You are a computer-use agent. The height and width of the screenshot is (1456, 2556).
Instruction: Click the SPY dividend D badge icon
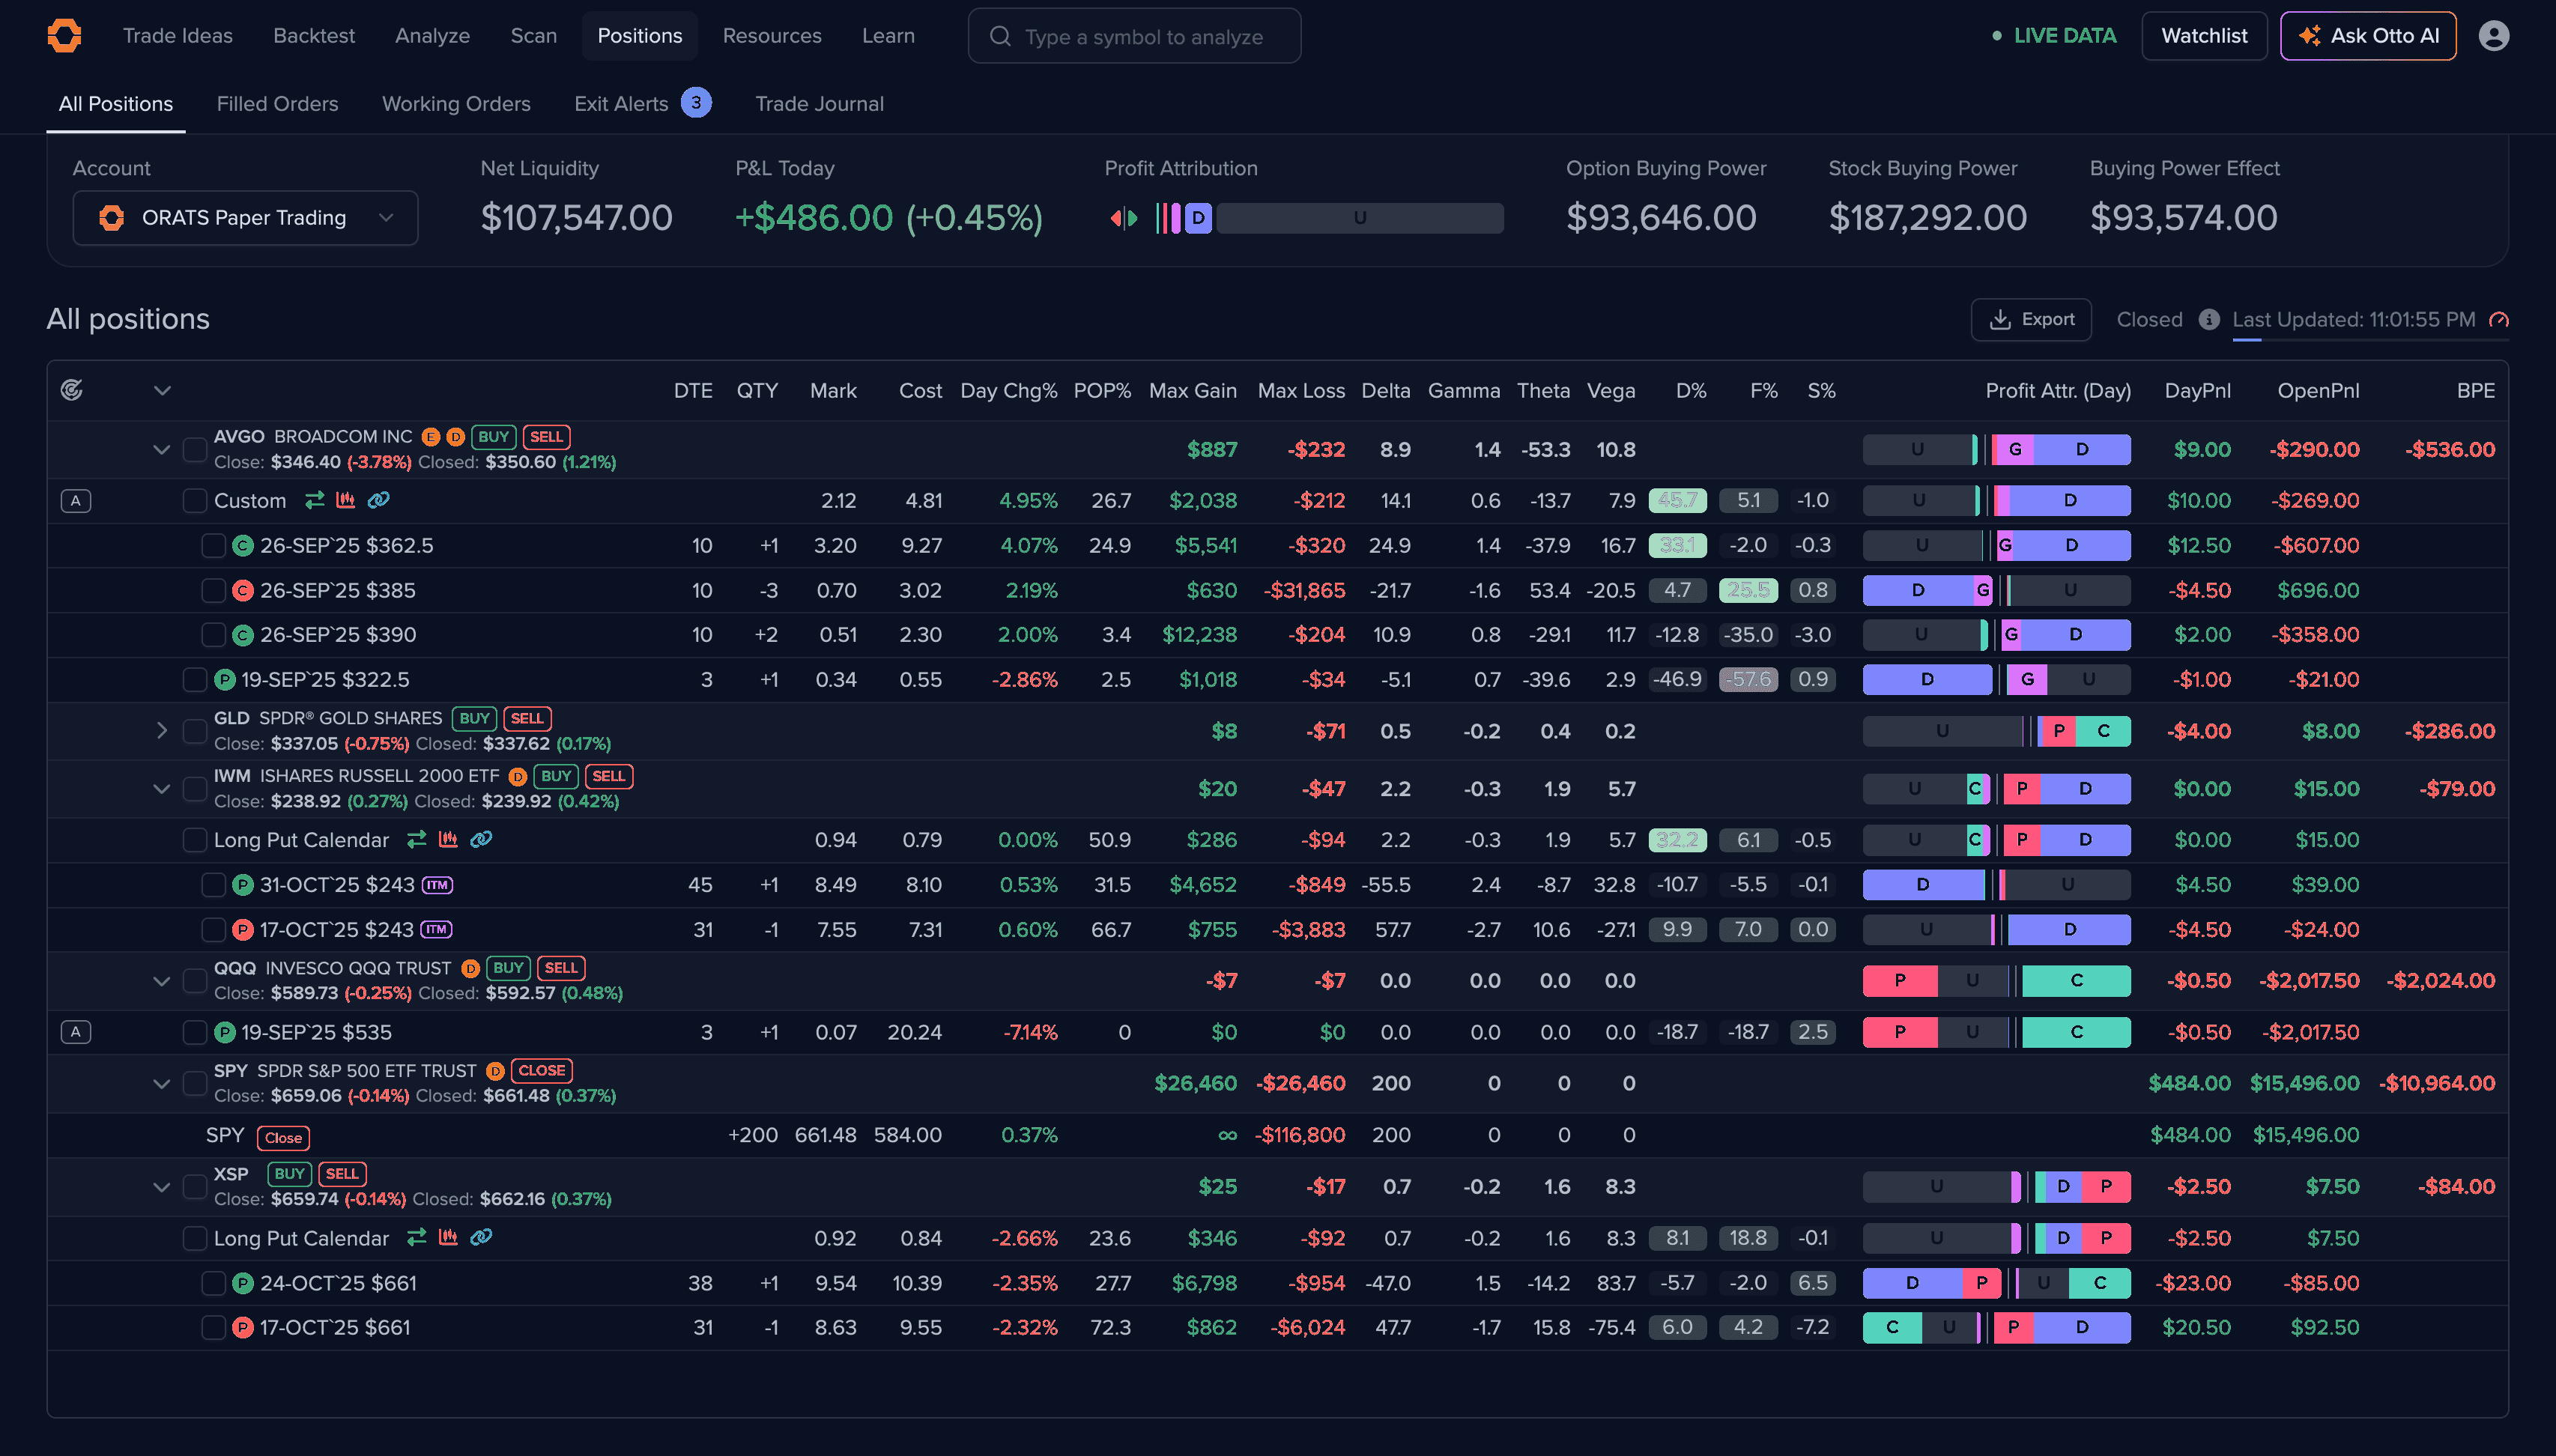[494, 1071]
